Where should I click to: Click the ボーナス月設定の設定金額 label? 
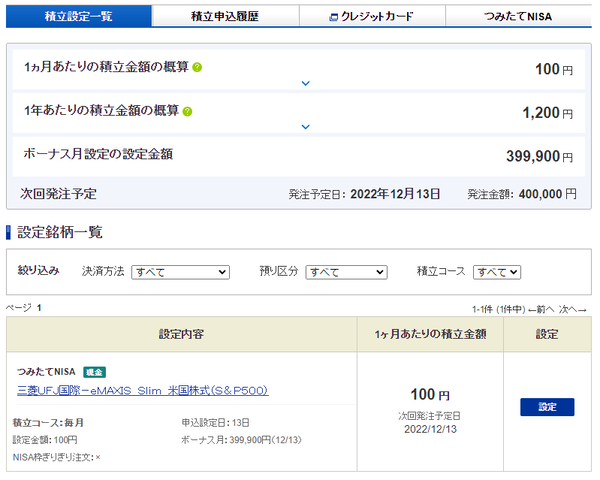[98, 154]
